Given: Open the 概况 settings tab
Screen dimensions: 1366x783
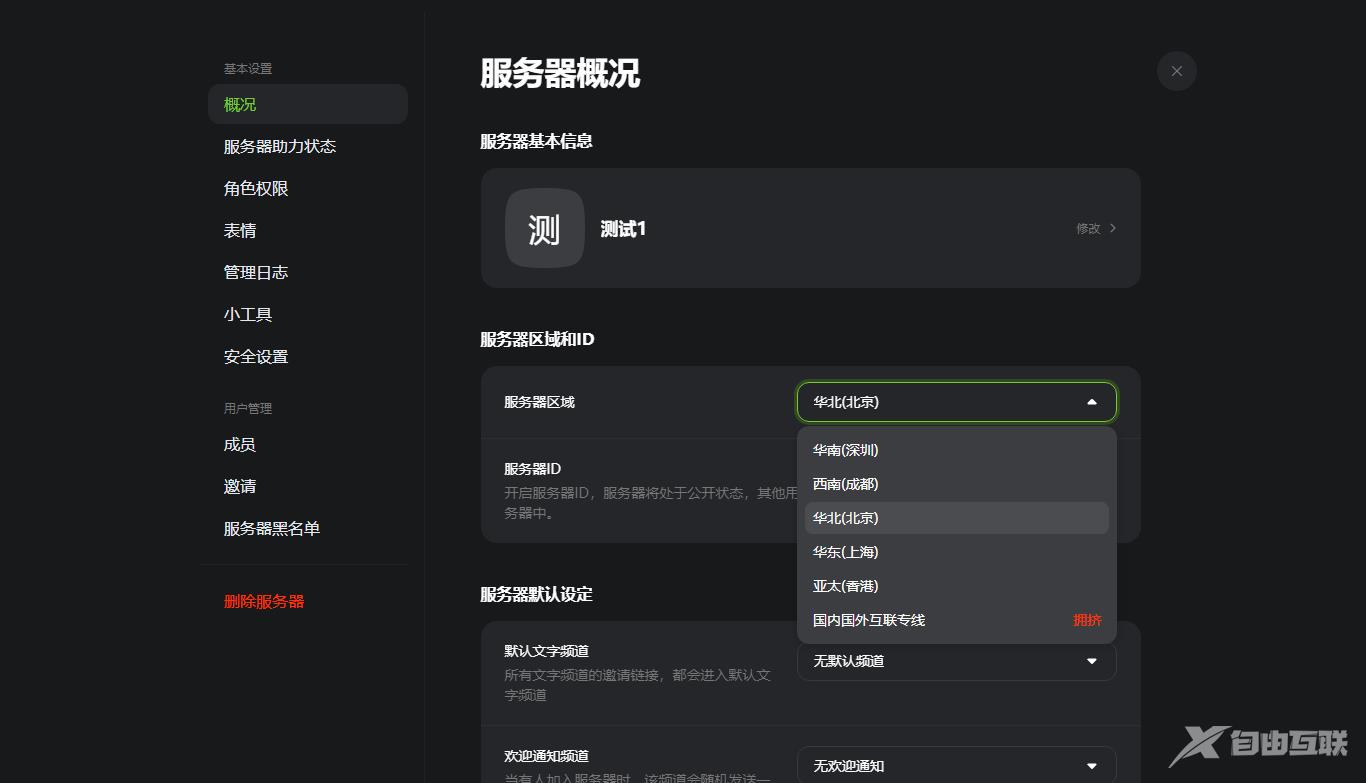Looking at the screenshot, I should [x=308, y=104].
